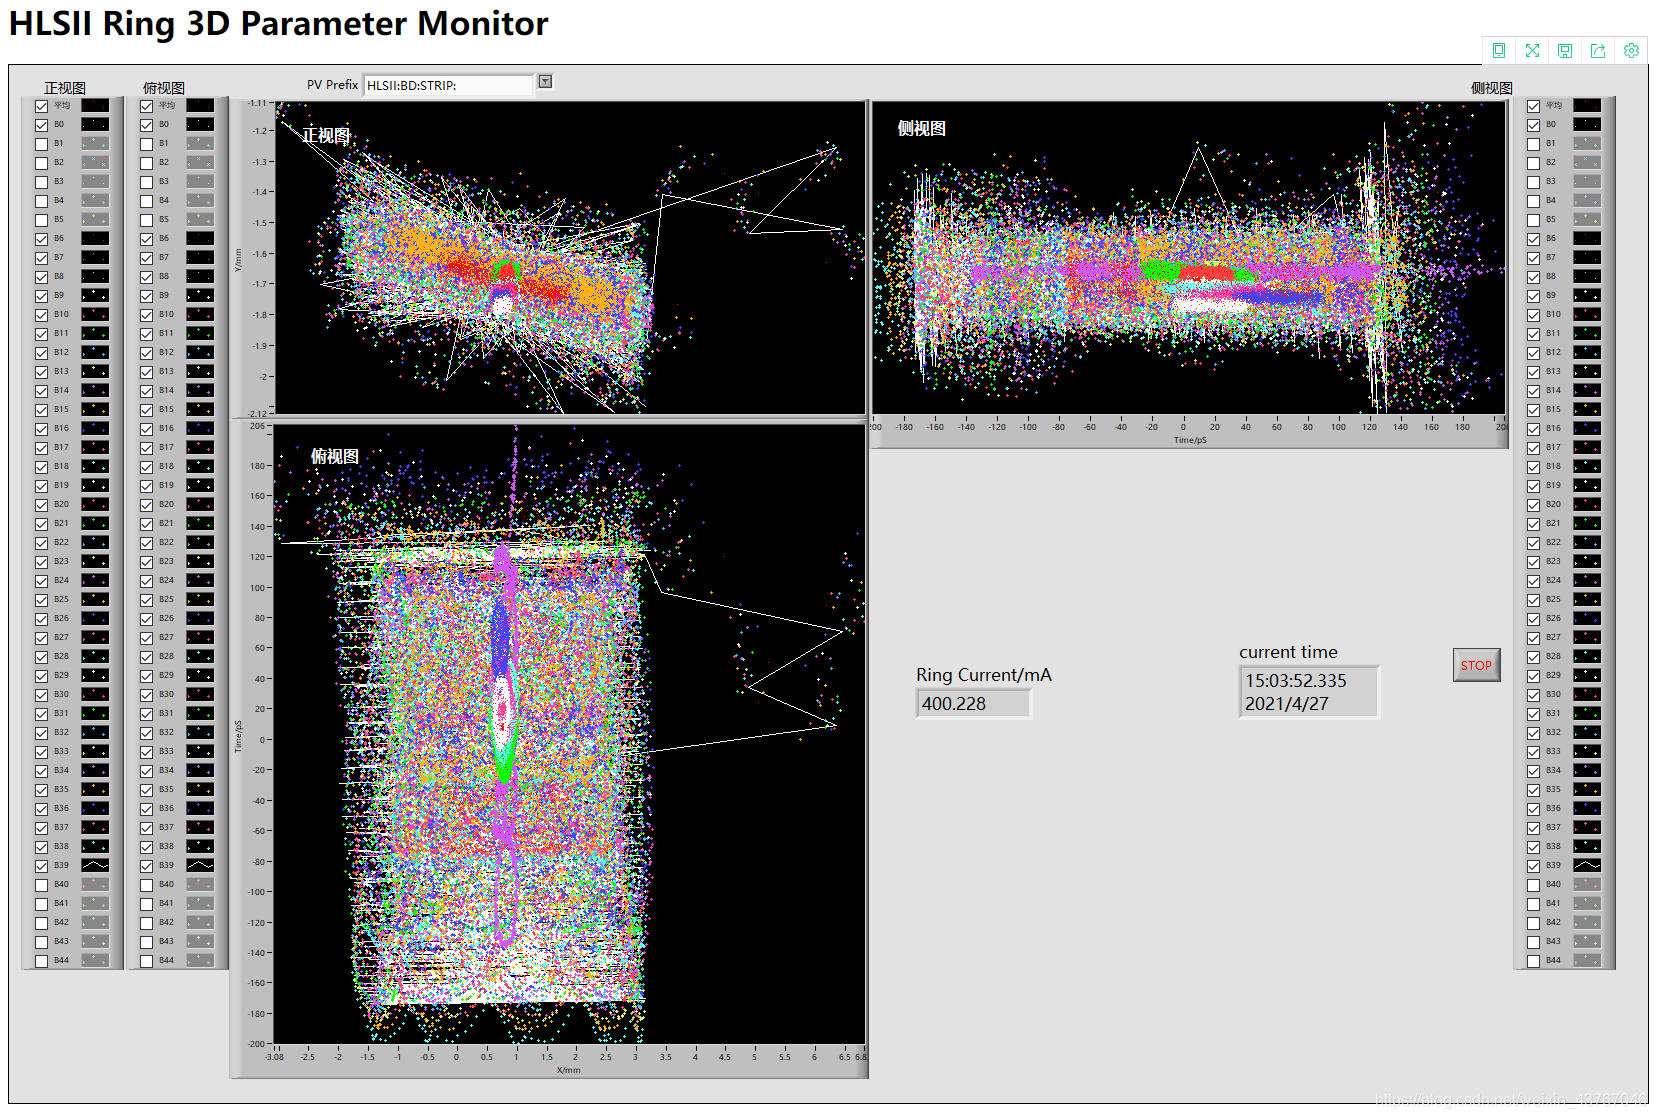This screenshot has height=1119, width=1657.
Task: Click the HLSII Ring 3D Parameter Monitor title
Action: click(279, 23)
